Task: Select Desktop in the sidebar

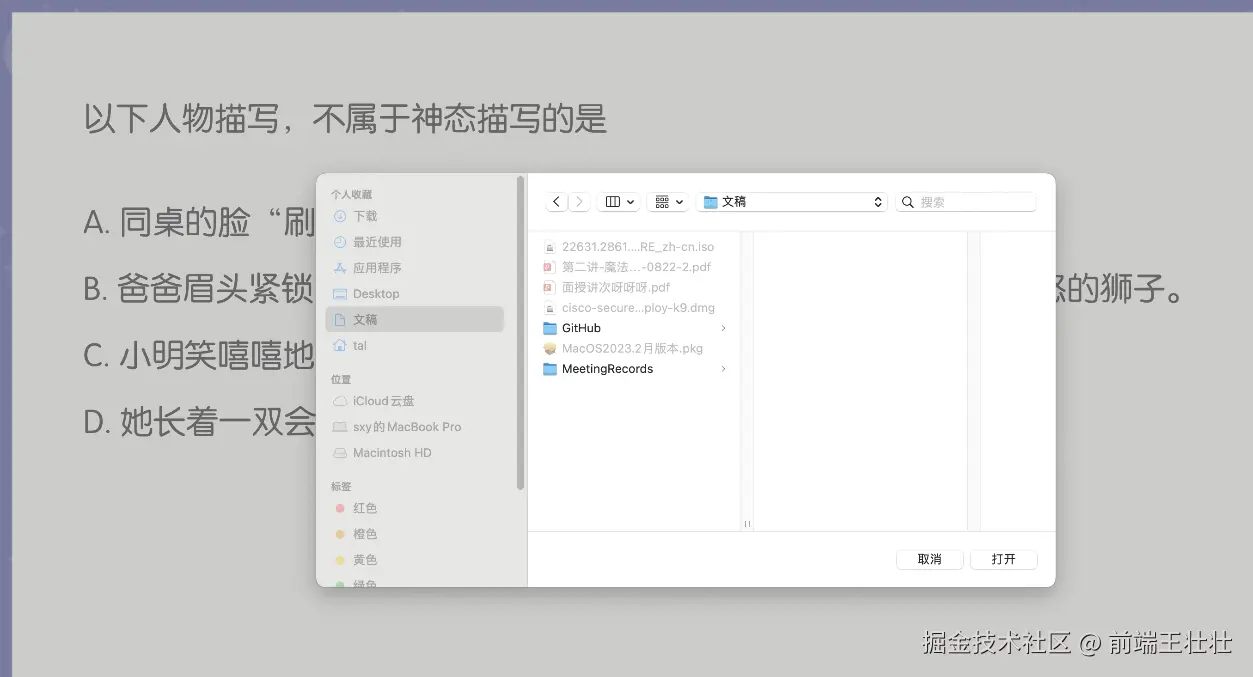Action: coord(414,294)
